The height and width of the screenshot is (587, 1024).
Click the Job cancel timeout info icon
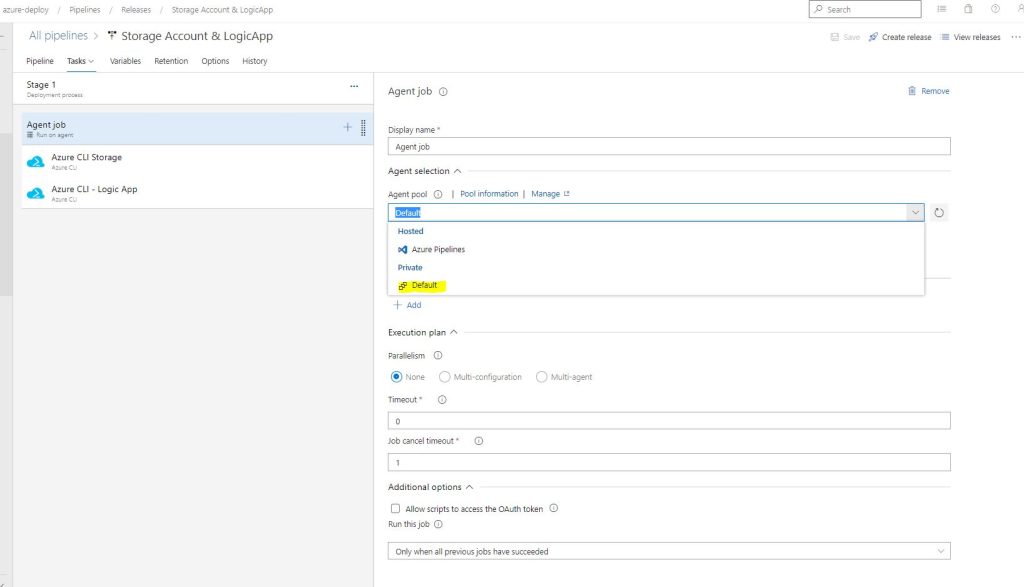(479, 441)
